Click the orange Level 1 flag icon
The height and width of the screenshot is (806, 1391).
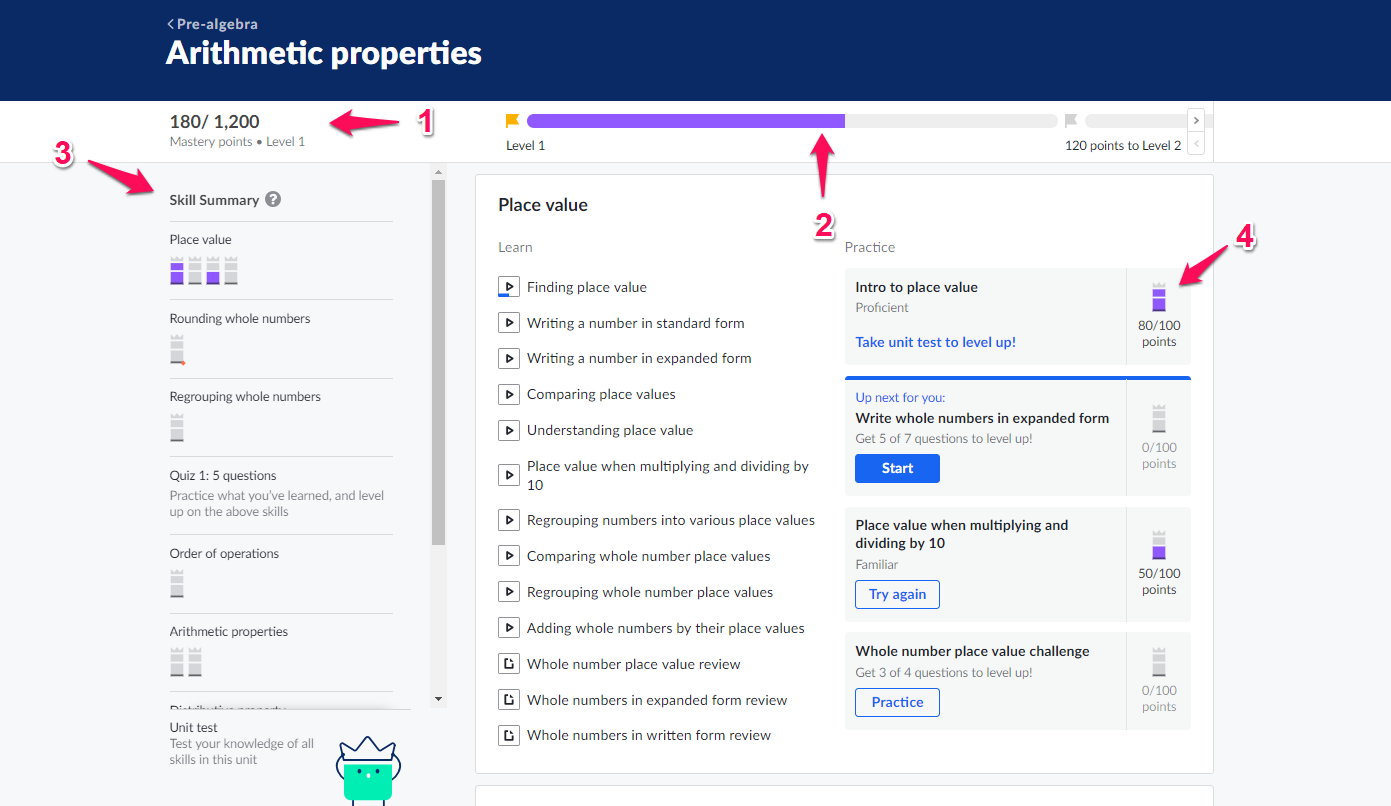[x=512, y=121]
